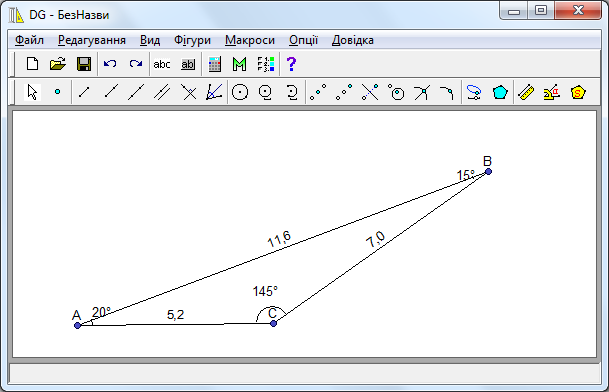
Task: Open the Редагування menu
Action: [92, 40]
